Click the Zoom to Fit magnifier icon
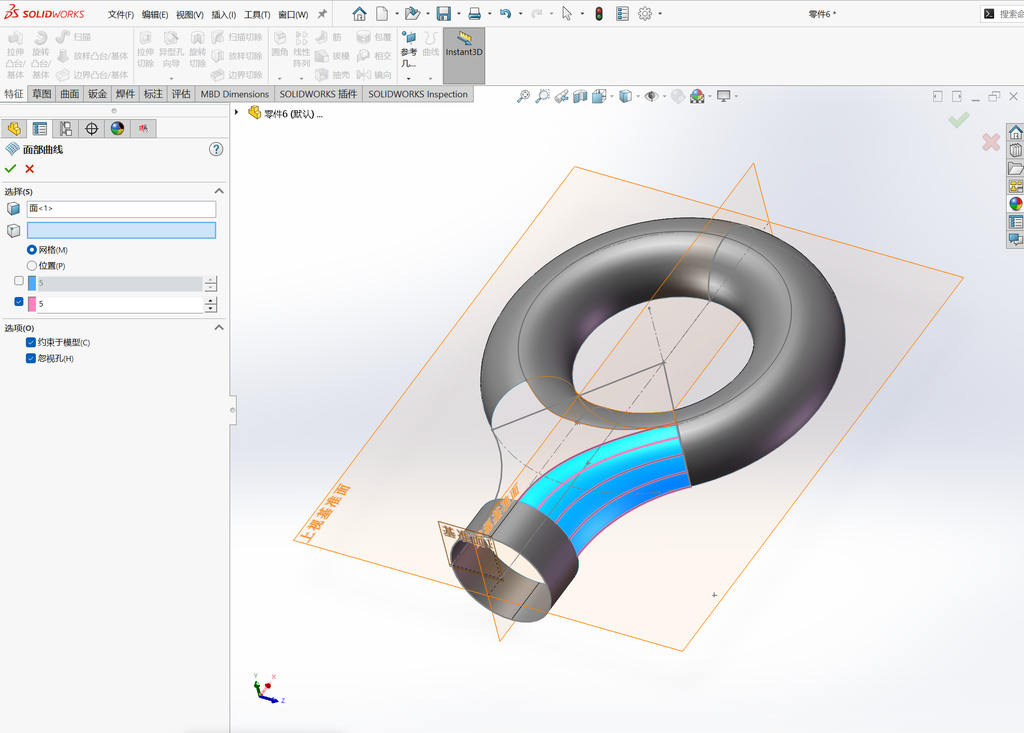1024x733 pixels. (x=523, y=97)
